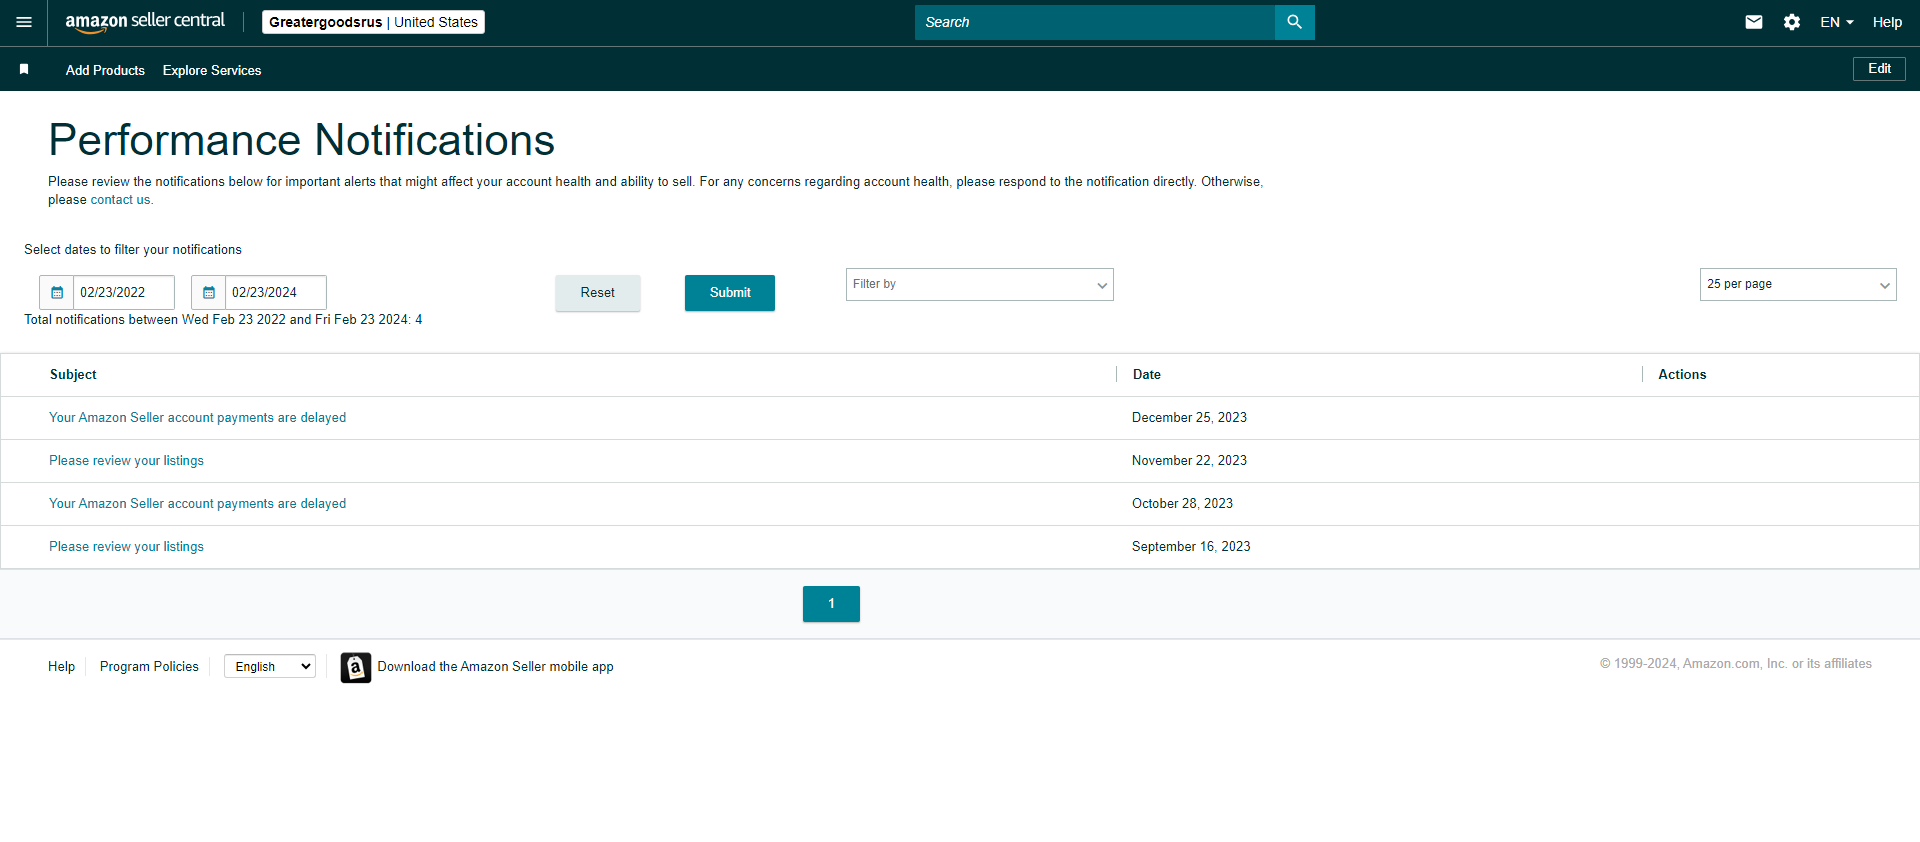
Task: Open the Greatergoodsrus United States account switcher
Action: click(373, 22)
